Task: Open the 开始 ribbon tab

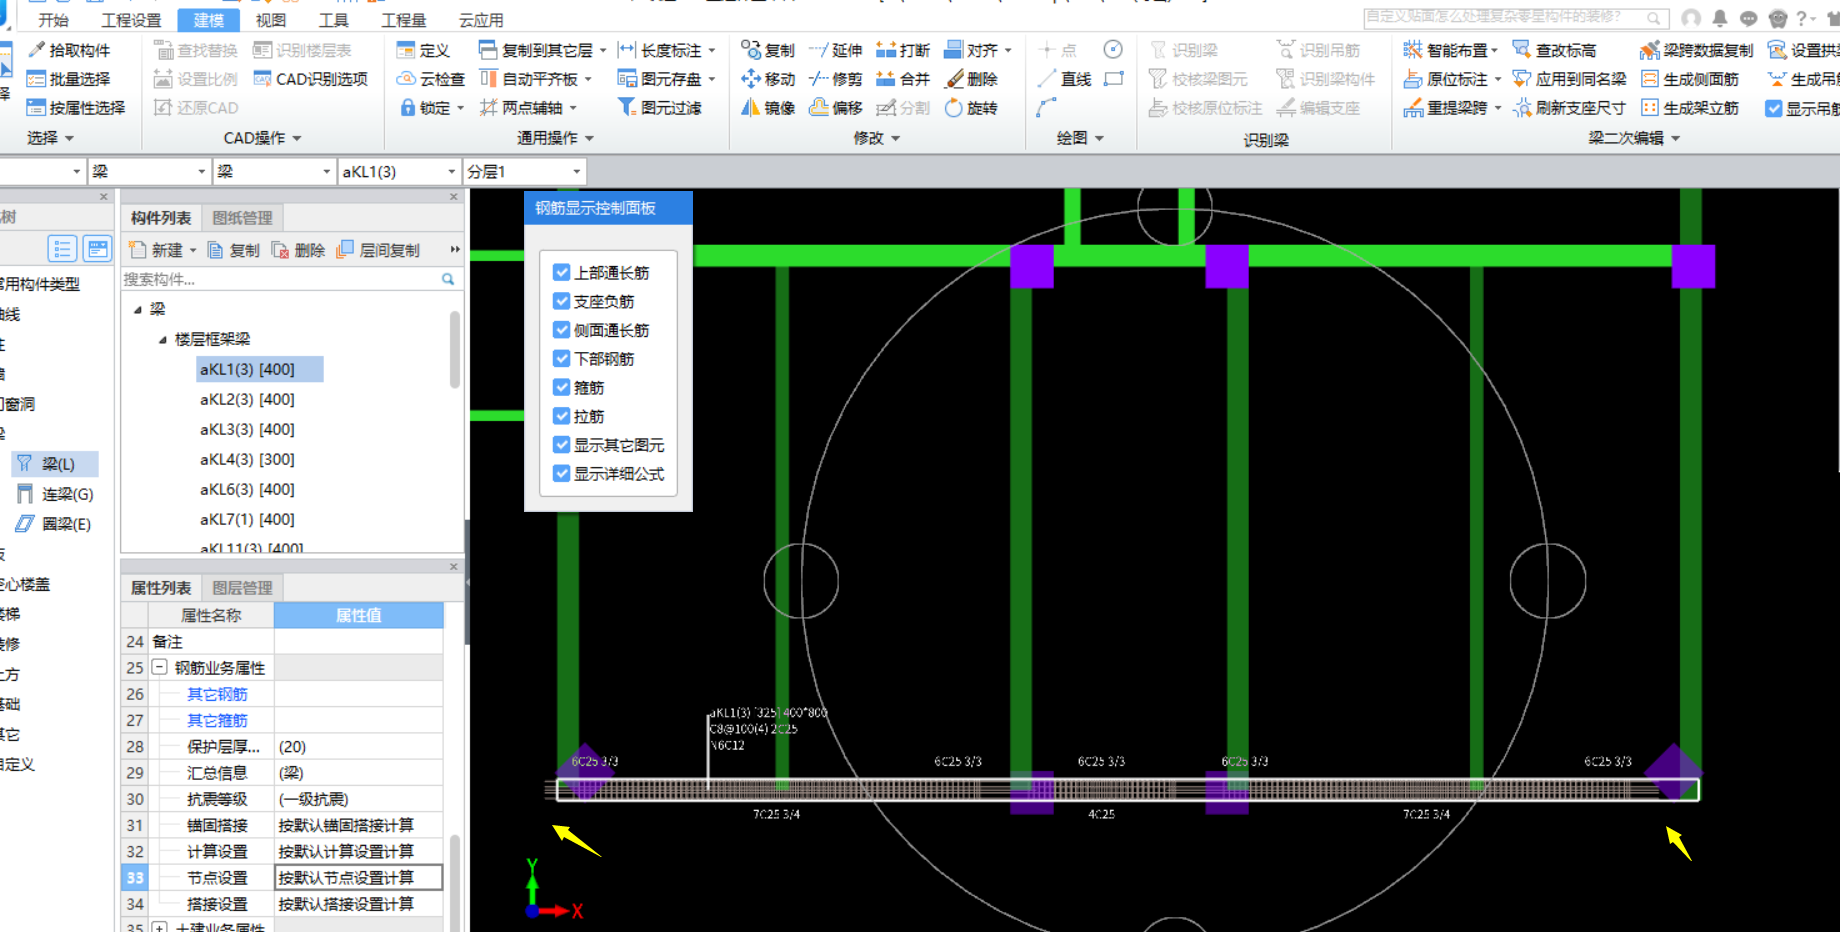Action: pos(53,20)
